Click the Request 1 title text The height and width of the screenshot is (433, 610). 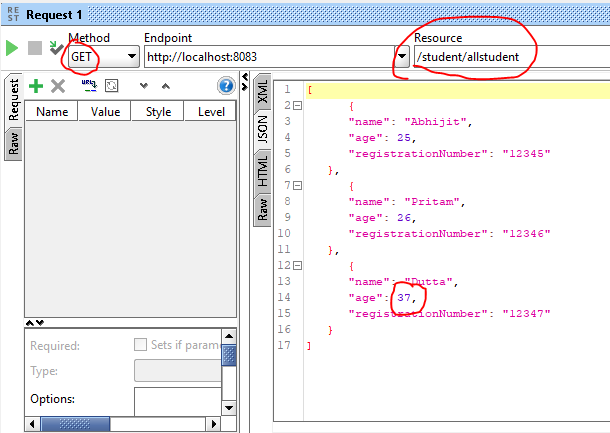pos(54,15)
